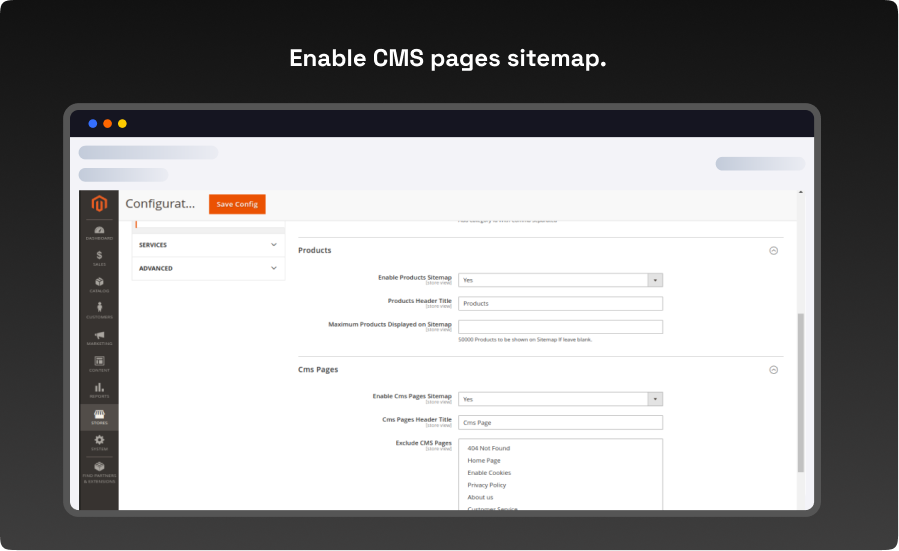
Task: Open the Enable Cms Pages Sitemap dropdown
Action: pyautogui.click(x=560, y=398)
